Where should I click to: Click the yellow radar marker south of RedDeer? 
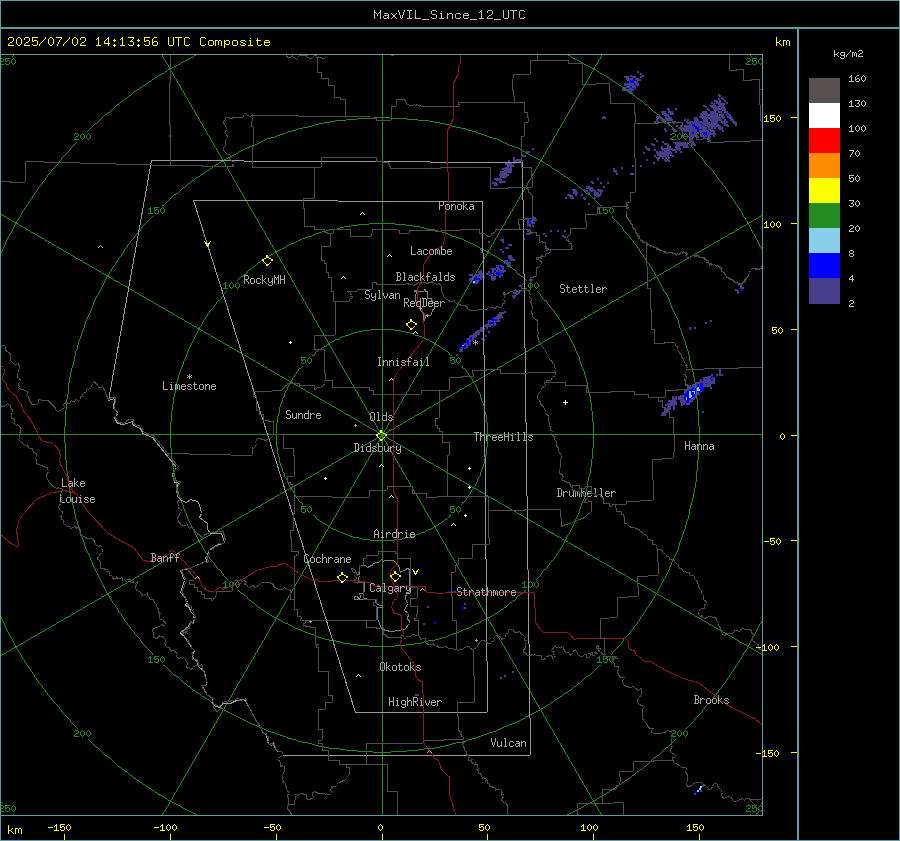coord(411,325)
